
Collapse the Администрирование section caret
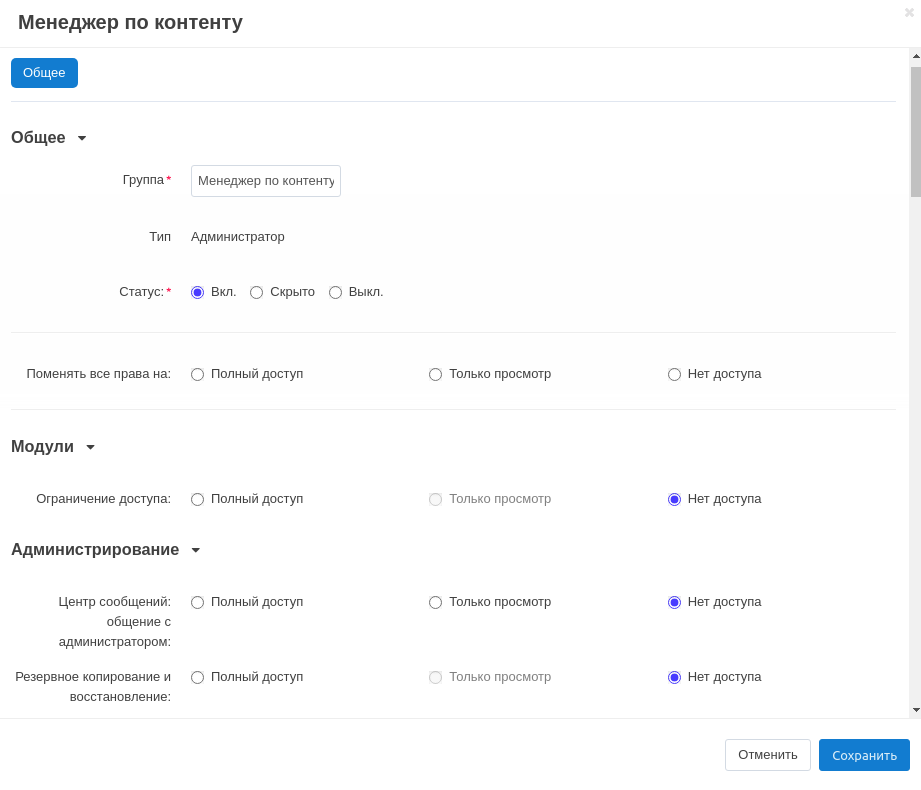click(x=196, y=550)
